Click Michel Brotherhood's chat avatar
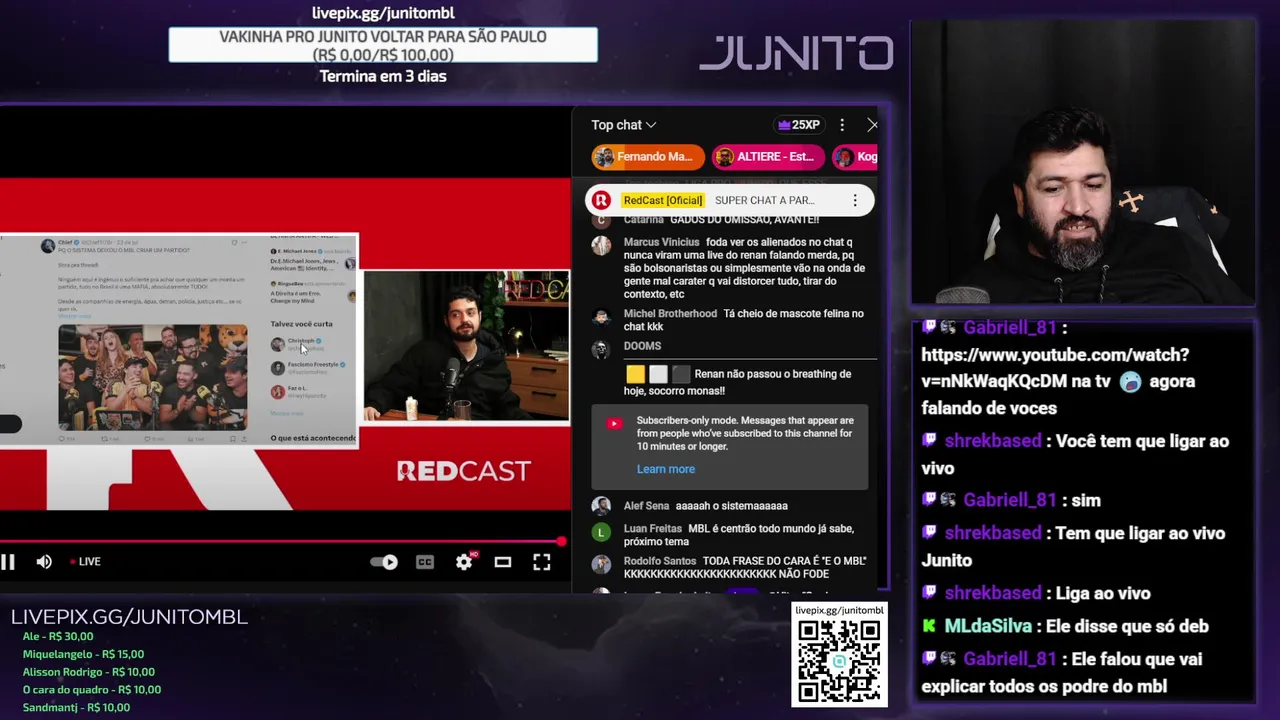The width and height of the screenshot is (1280, 720). coord(601,317)
